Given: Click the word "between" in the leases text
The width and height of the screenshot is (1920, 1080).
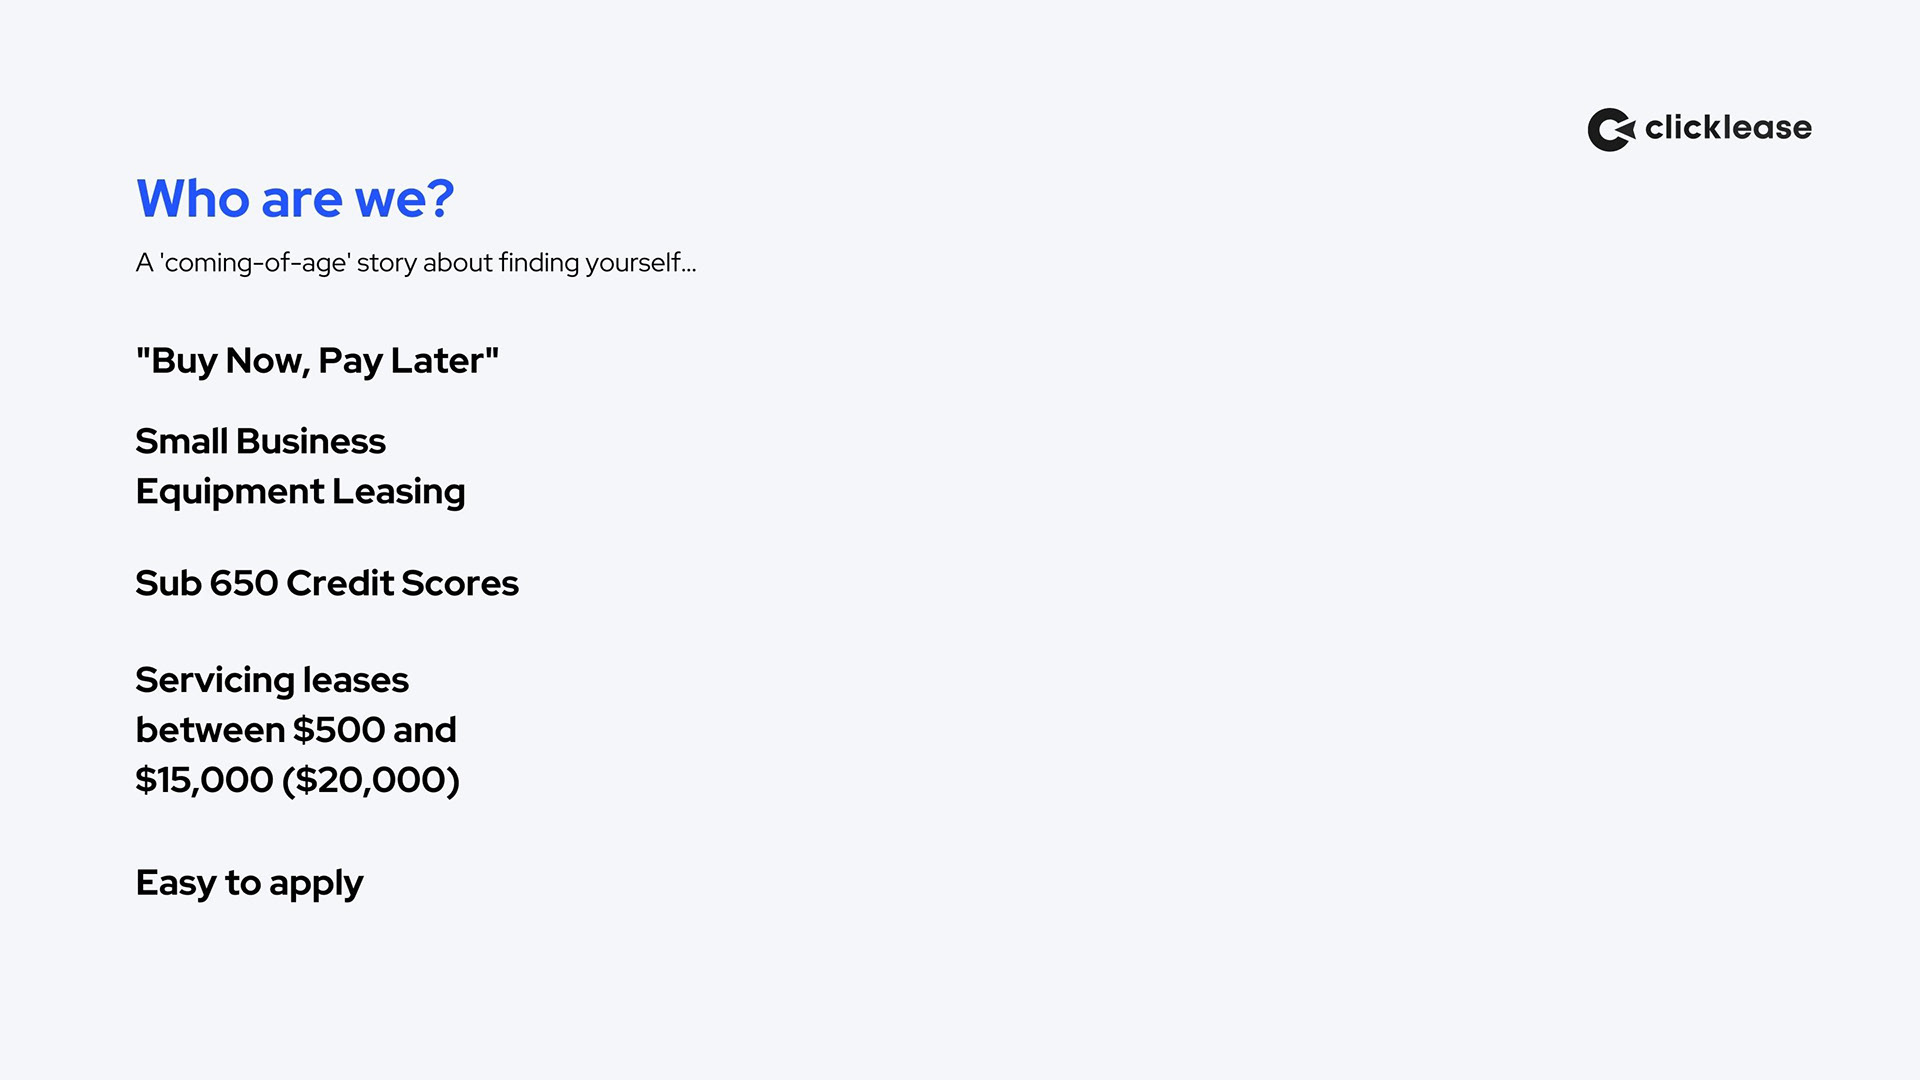Looking at the screenshot, I should tap(210, 730).
